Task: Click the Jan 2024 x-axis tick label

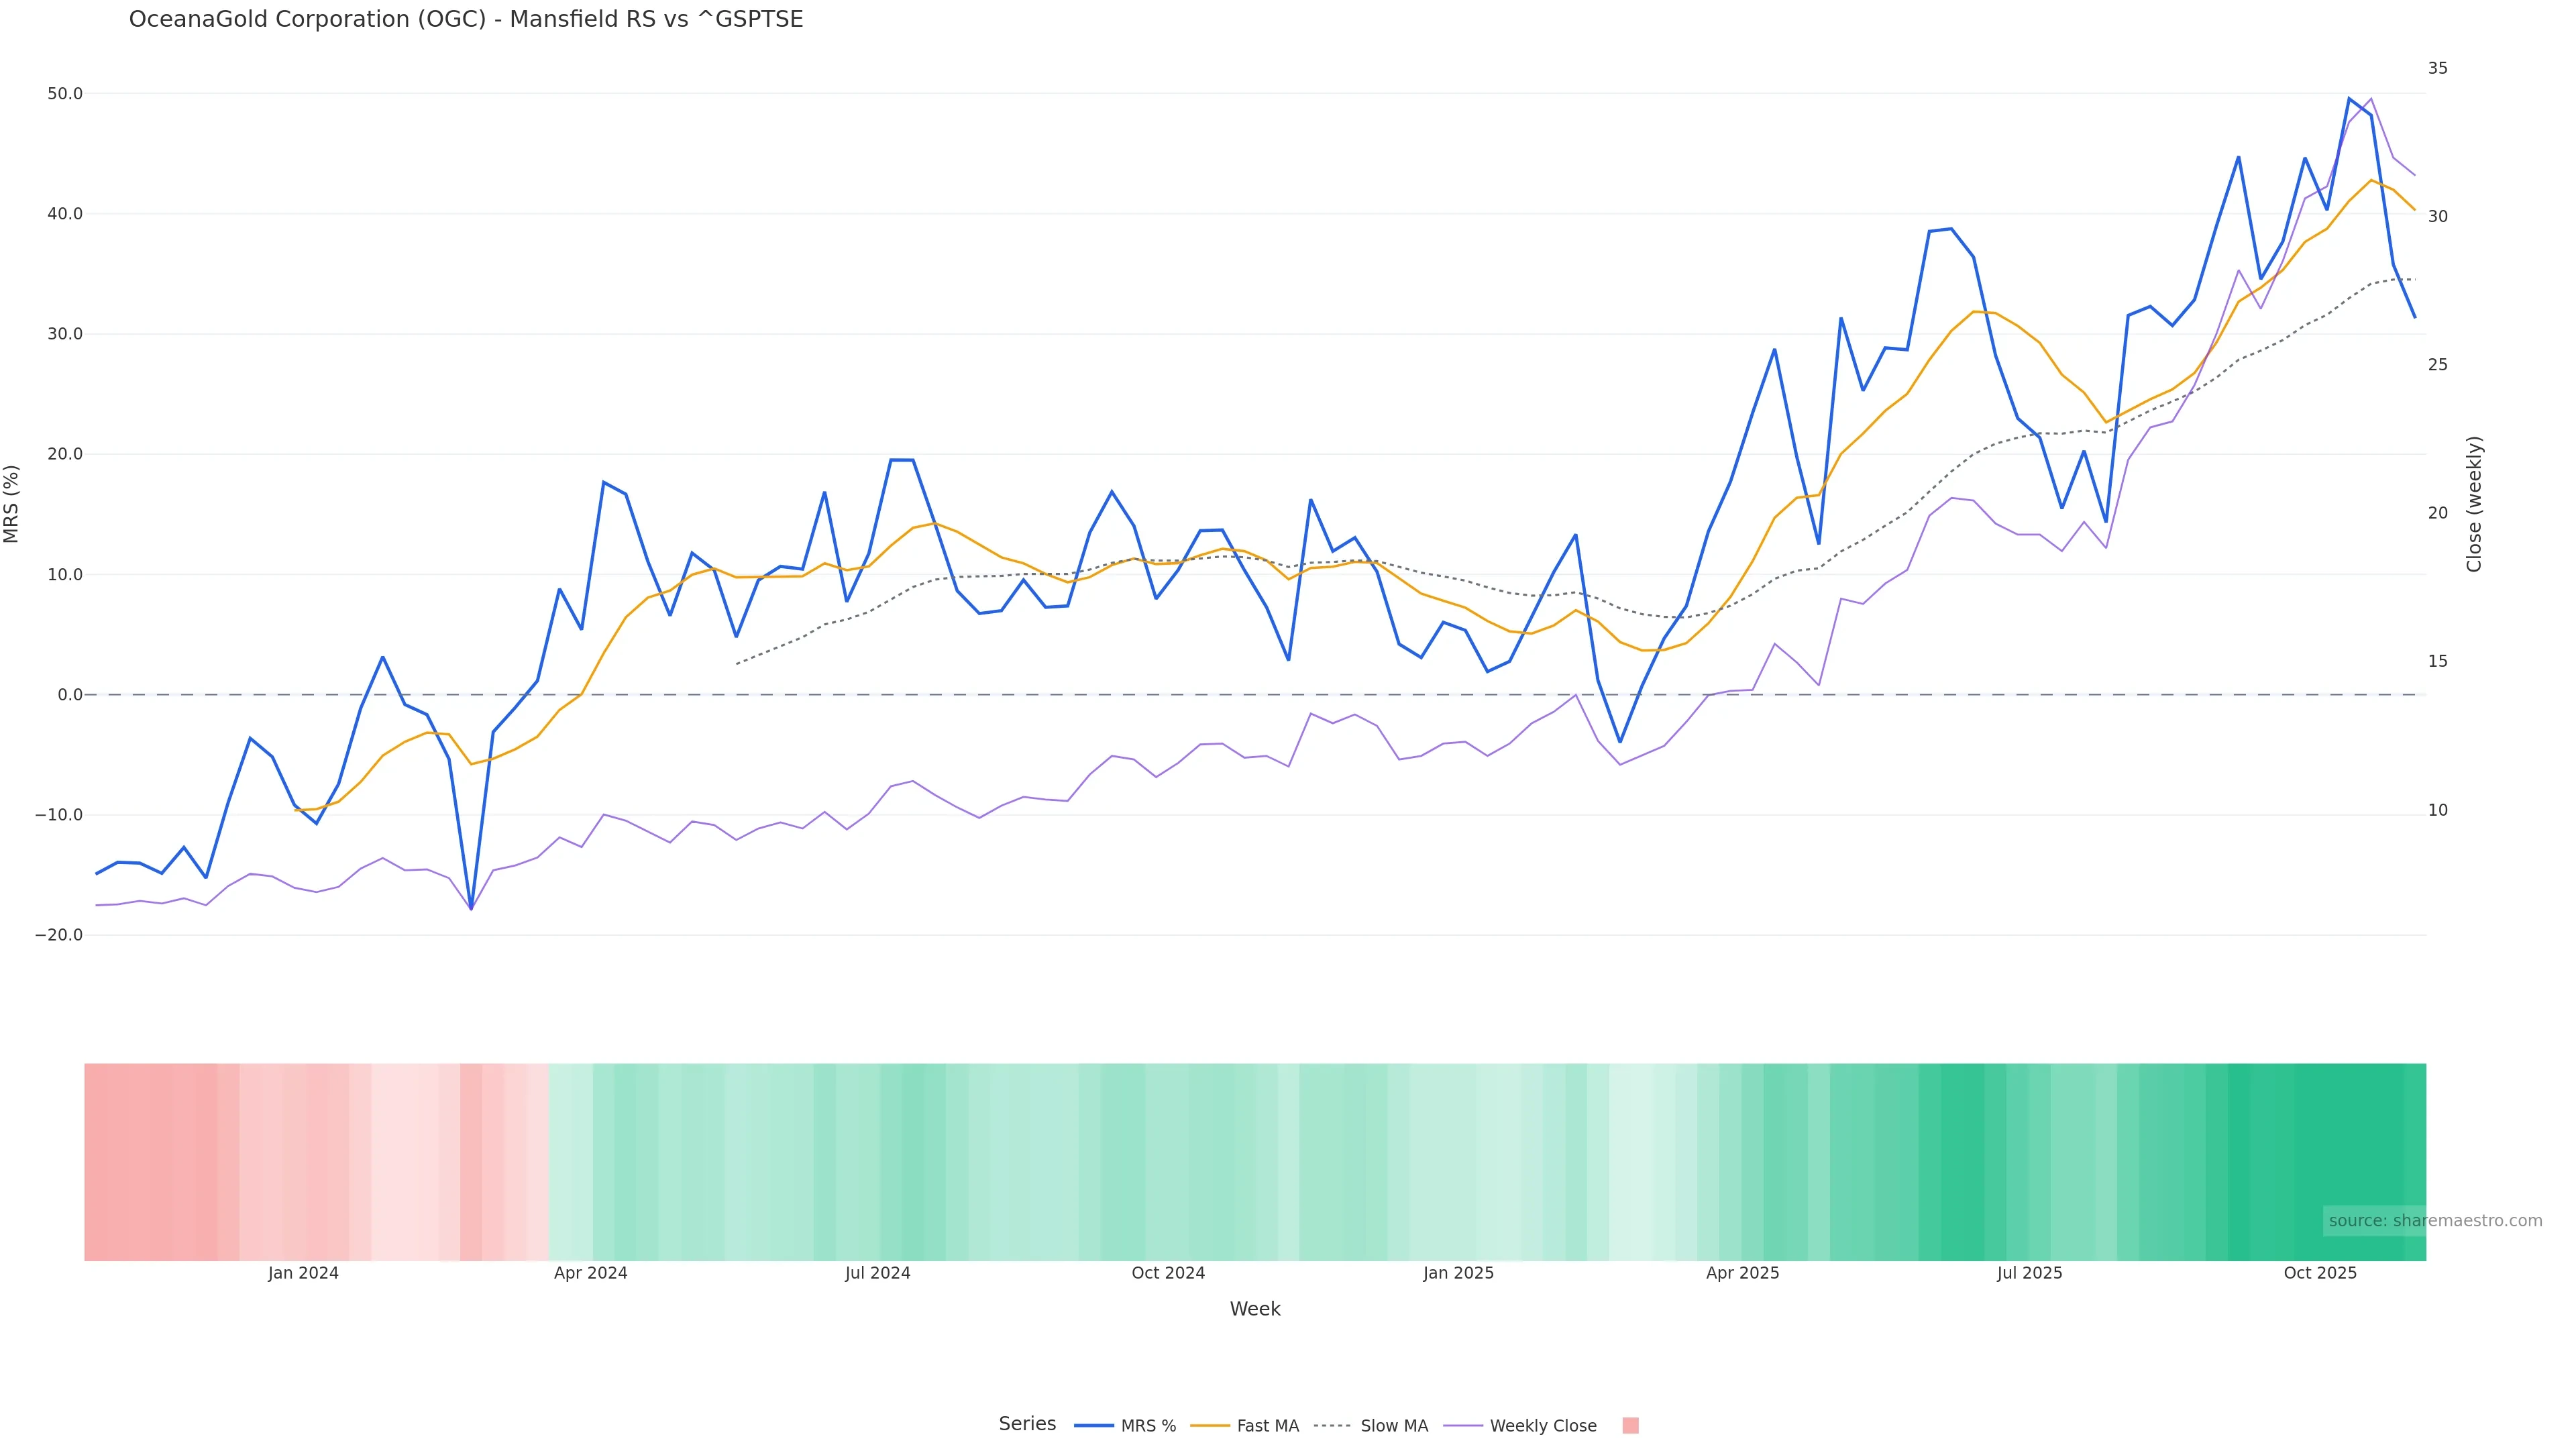Action: point(303,1273)
